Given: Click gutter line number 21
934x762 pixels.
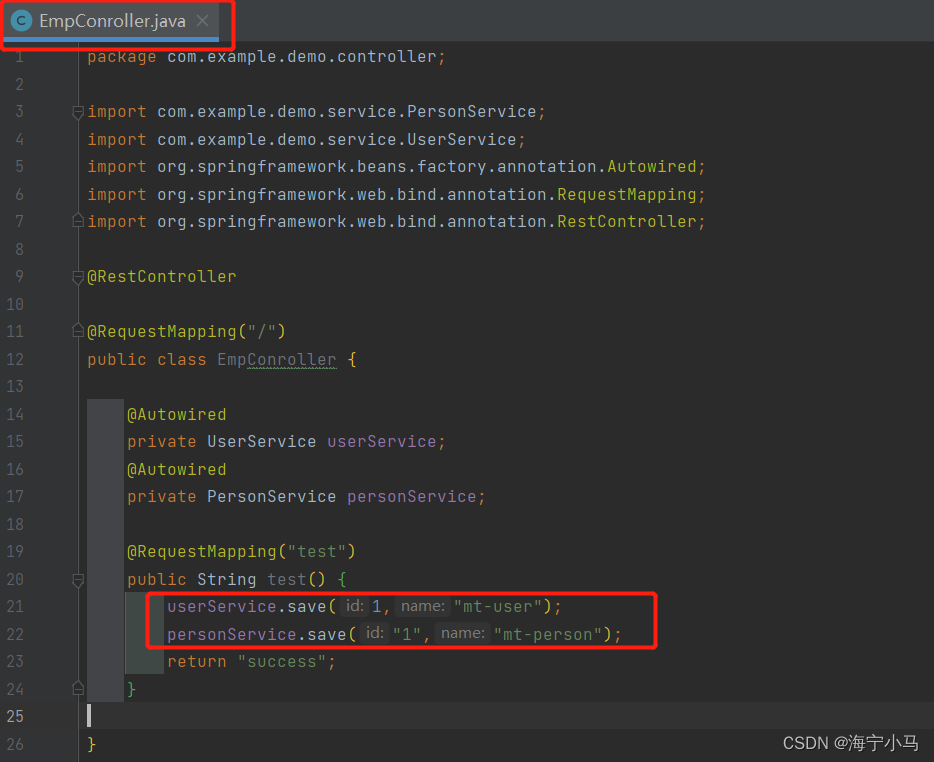Looking at the screenshot, I should 15,607.
